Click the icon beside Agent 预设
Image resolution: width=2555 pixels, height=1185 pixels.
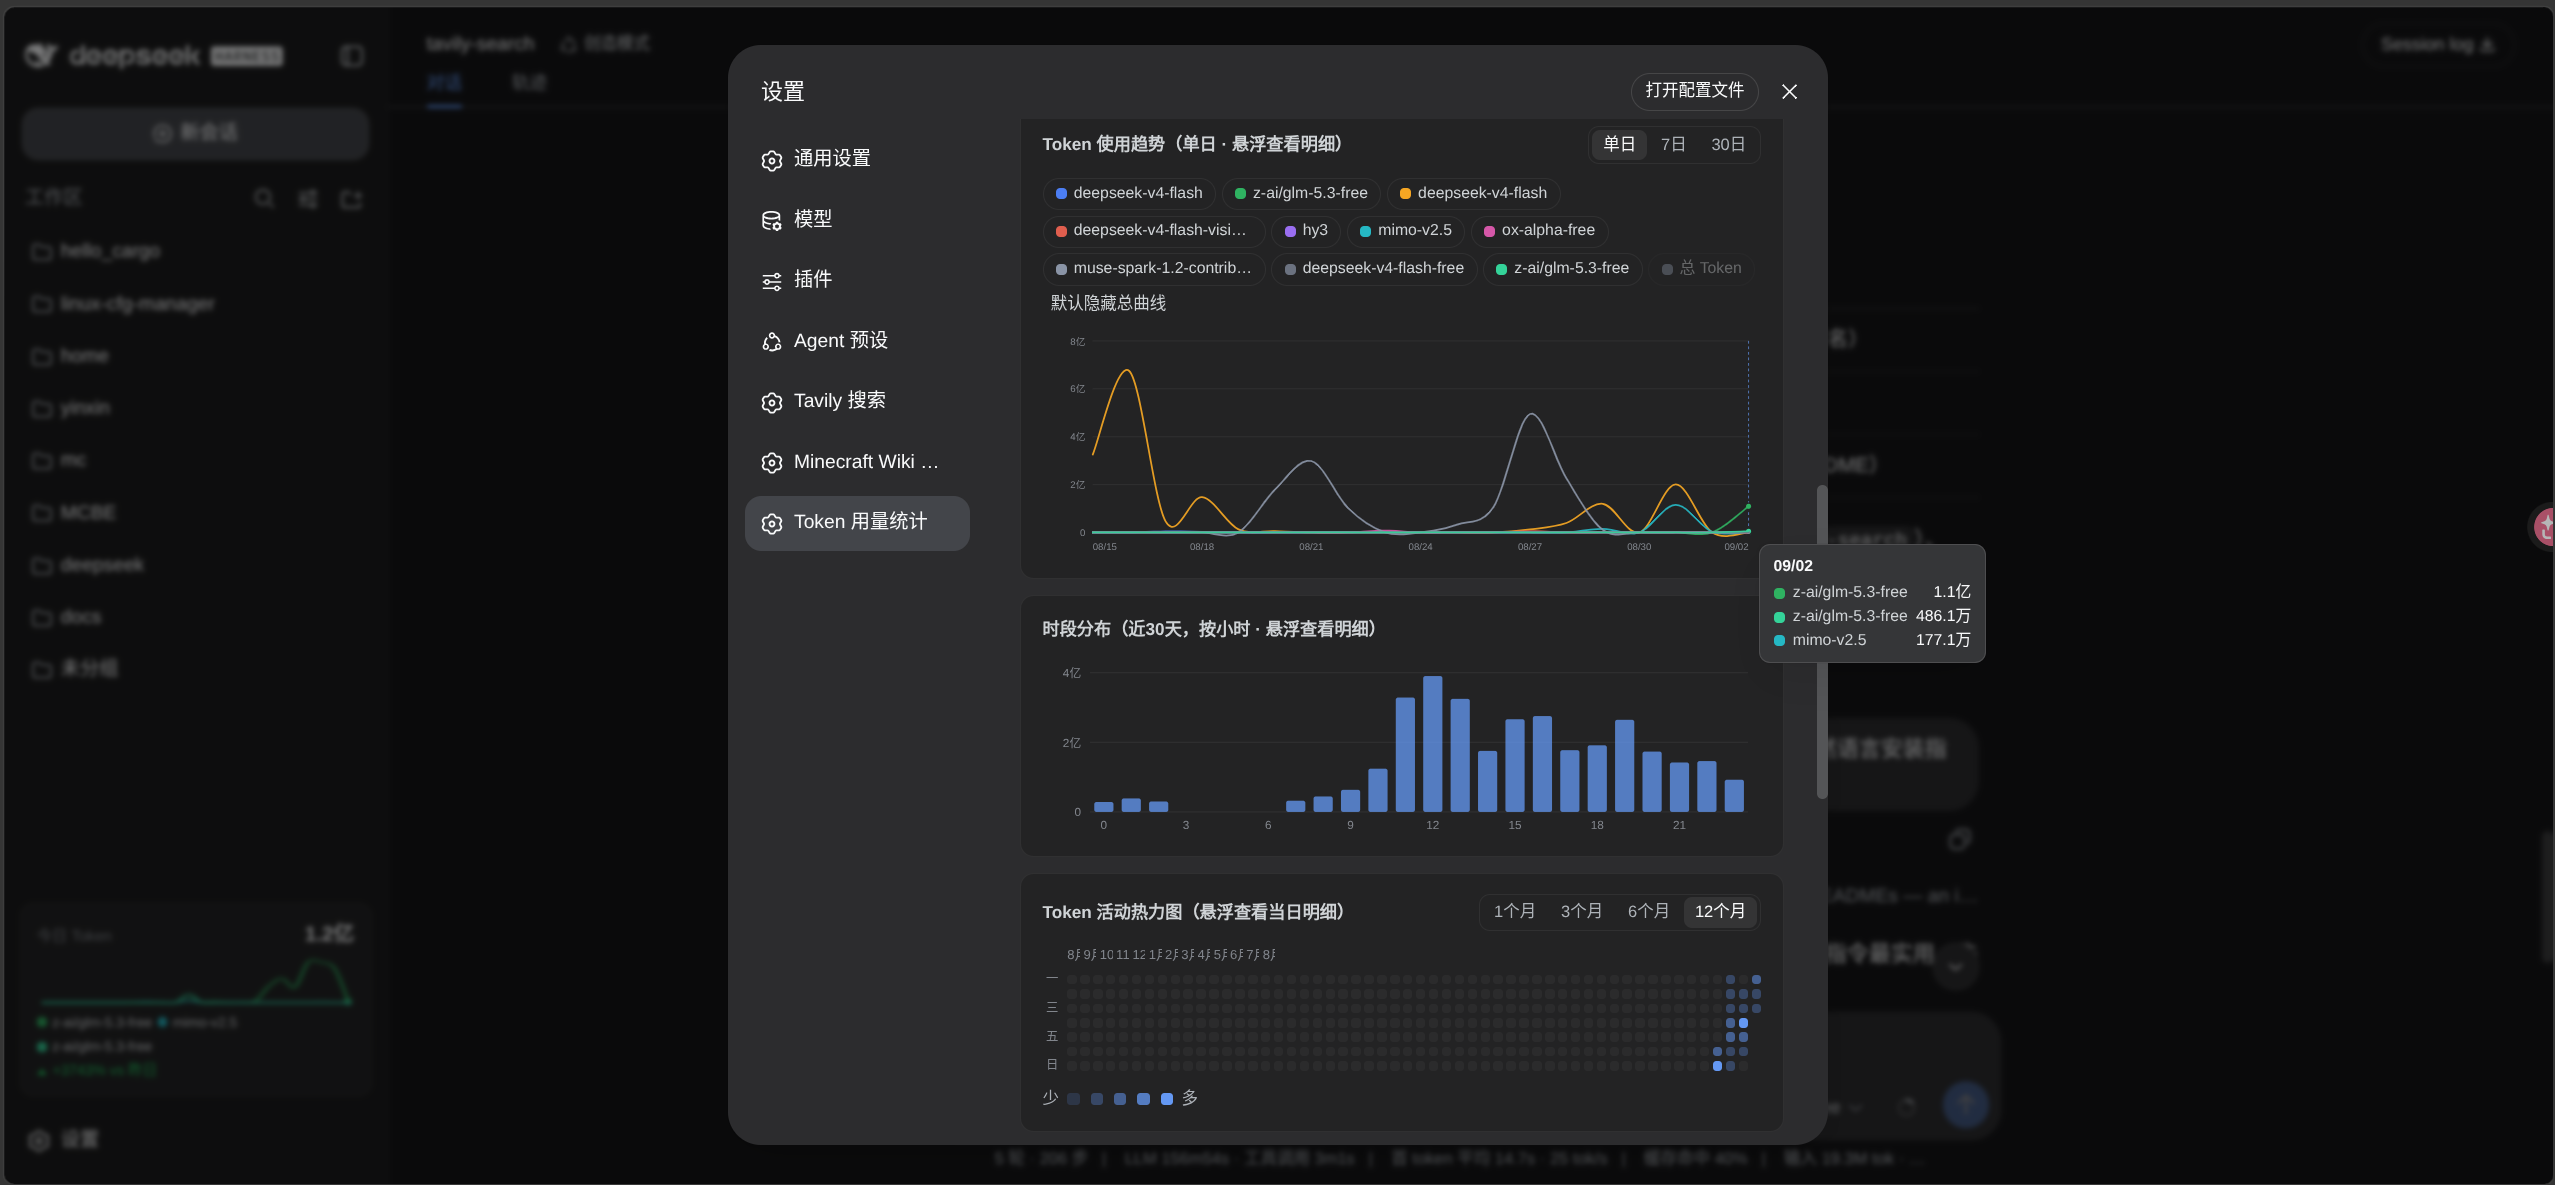(x=771, y=342)
